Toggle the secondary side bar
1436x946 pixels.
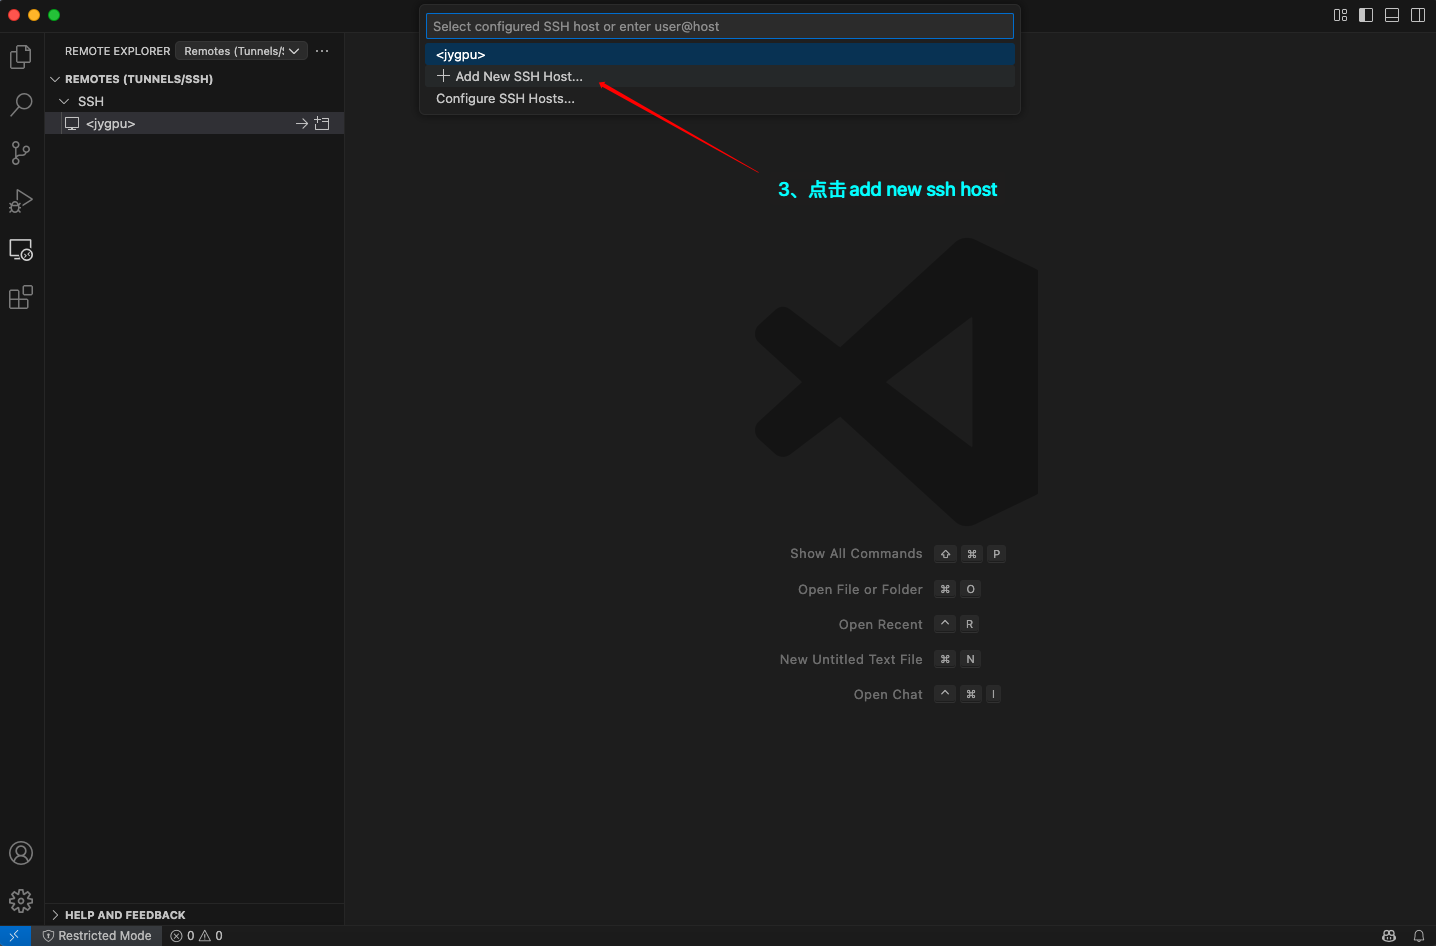1418,15
